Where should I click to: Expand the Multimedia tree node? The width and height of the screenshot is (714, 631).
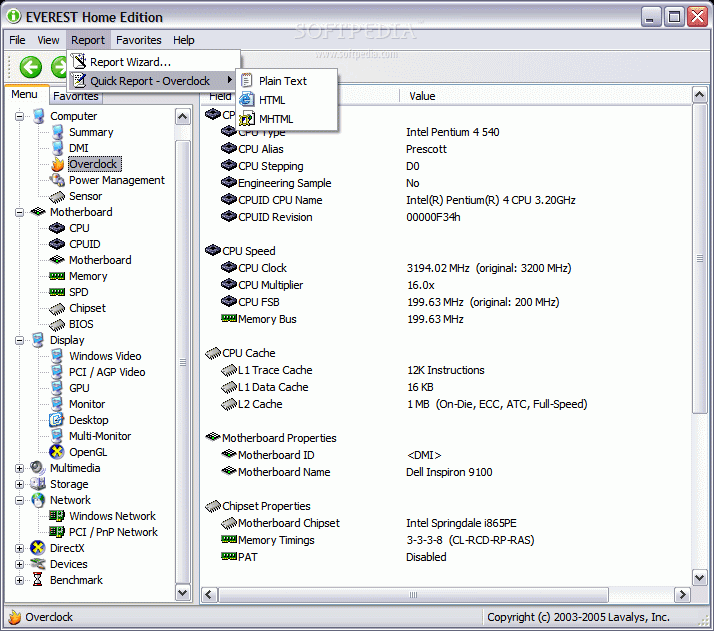(19, 468)
